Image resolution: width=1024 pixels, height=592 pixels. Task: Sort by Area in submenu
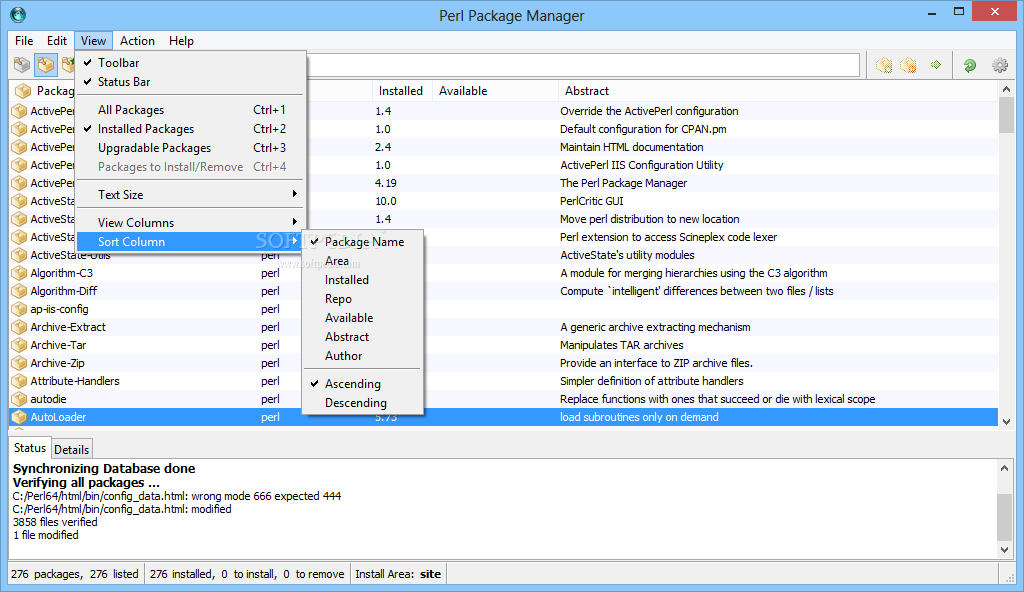(362, 261)
